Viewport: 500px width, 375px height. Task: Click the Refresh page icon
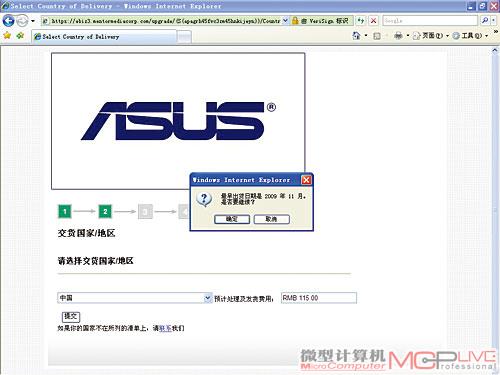pos(361,21)
